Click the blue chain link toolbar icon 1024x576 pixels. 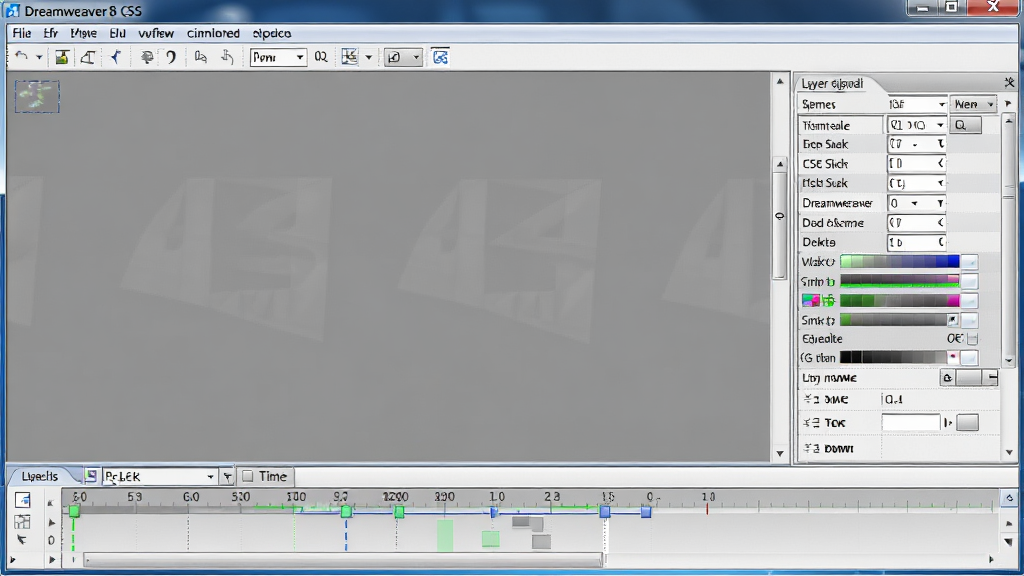click(440, 57)
